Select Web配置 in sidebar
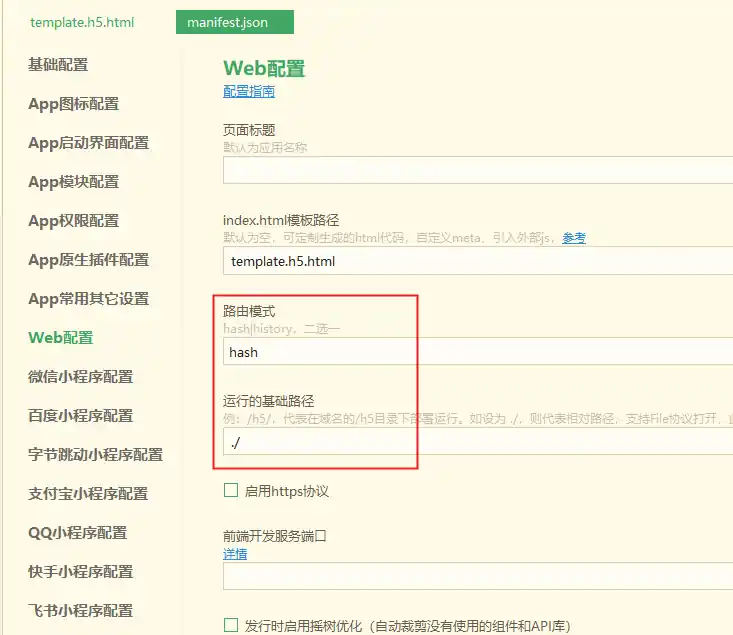The image size is (733, 635). pyautogui.click(x=60, y=338)
